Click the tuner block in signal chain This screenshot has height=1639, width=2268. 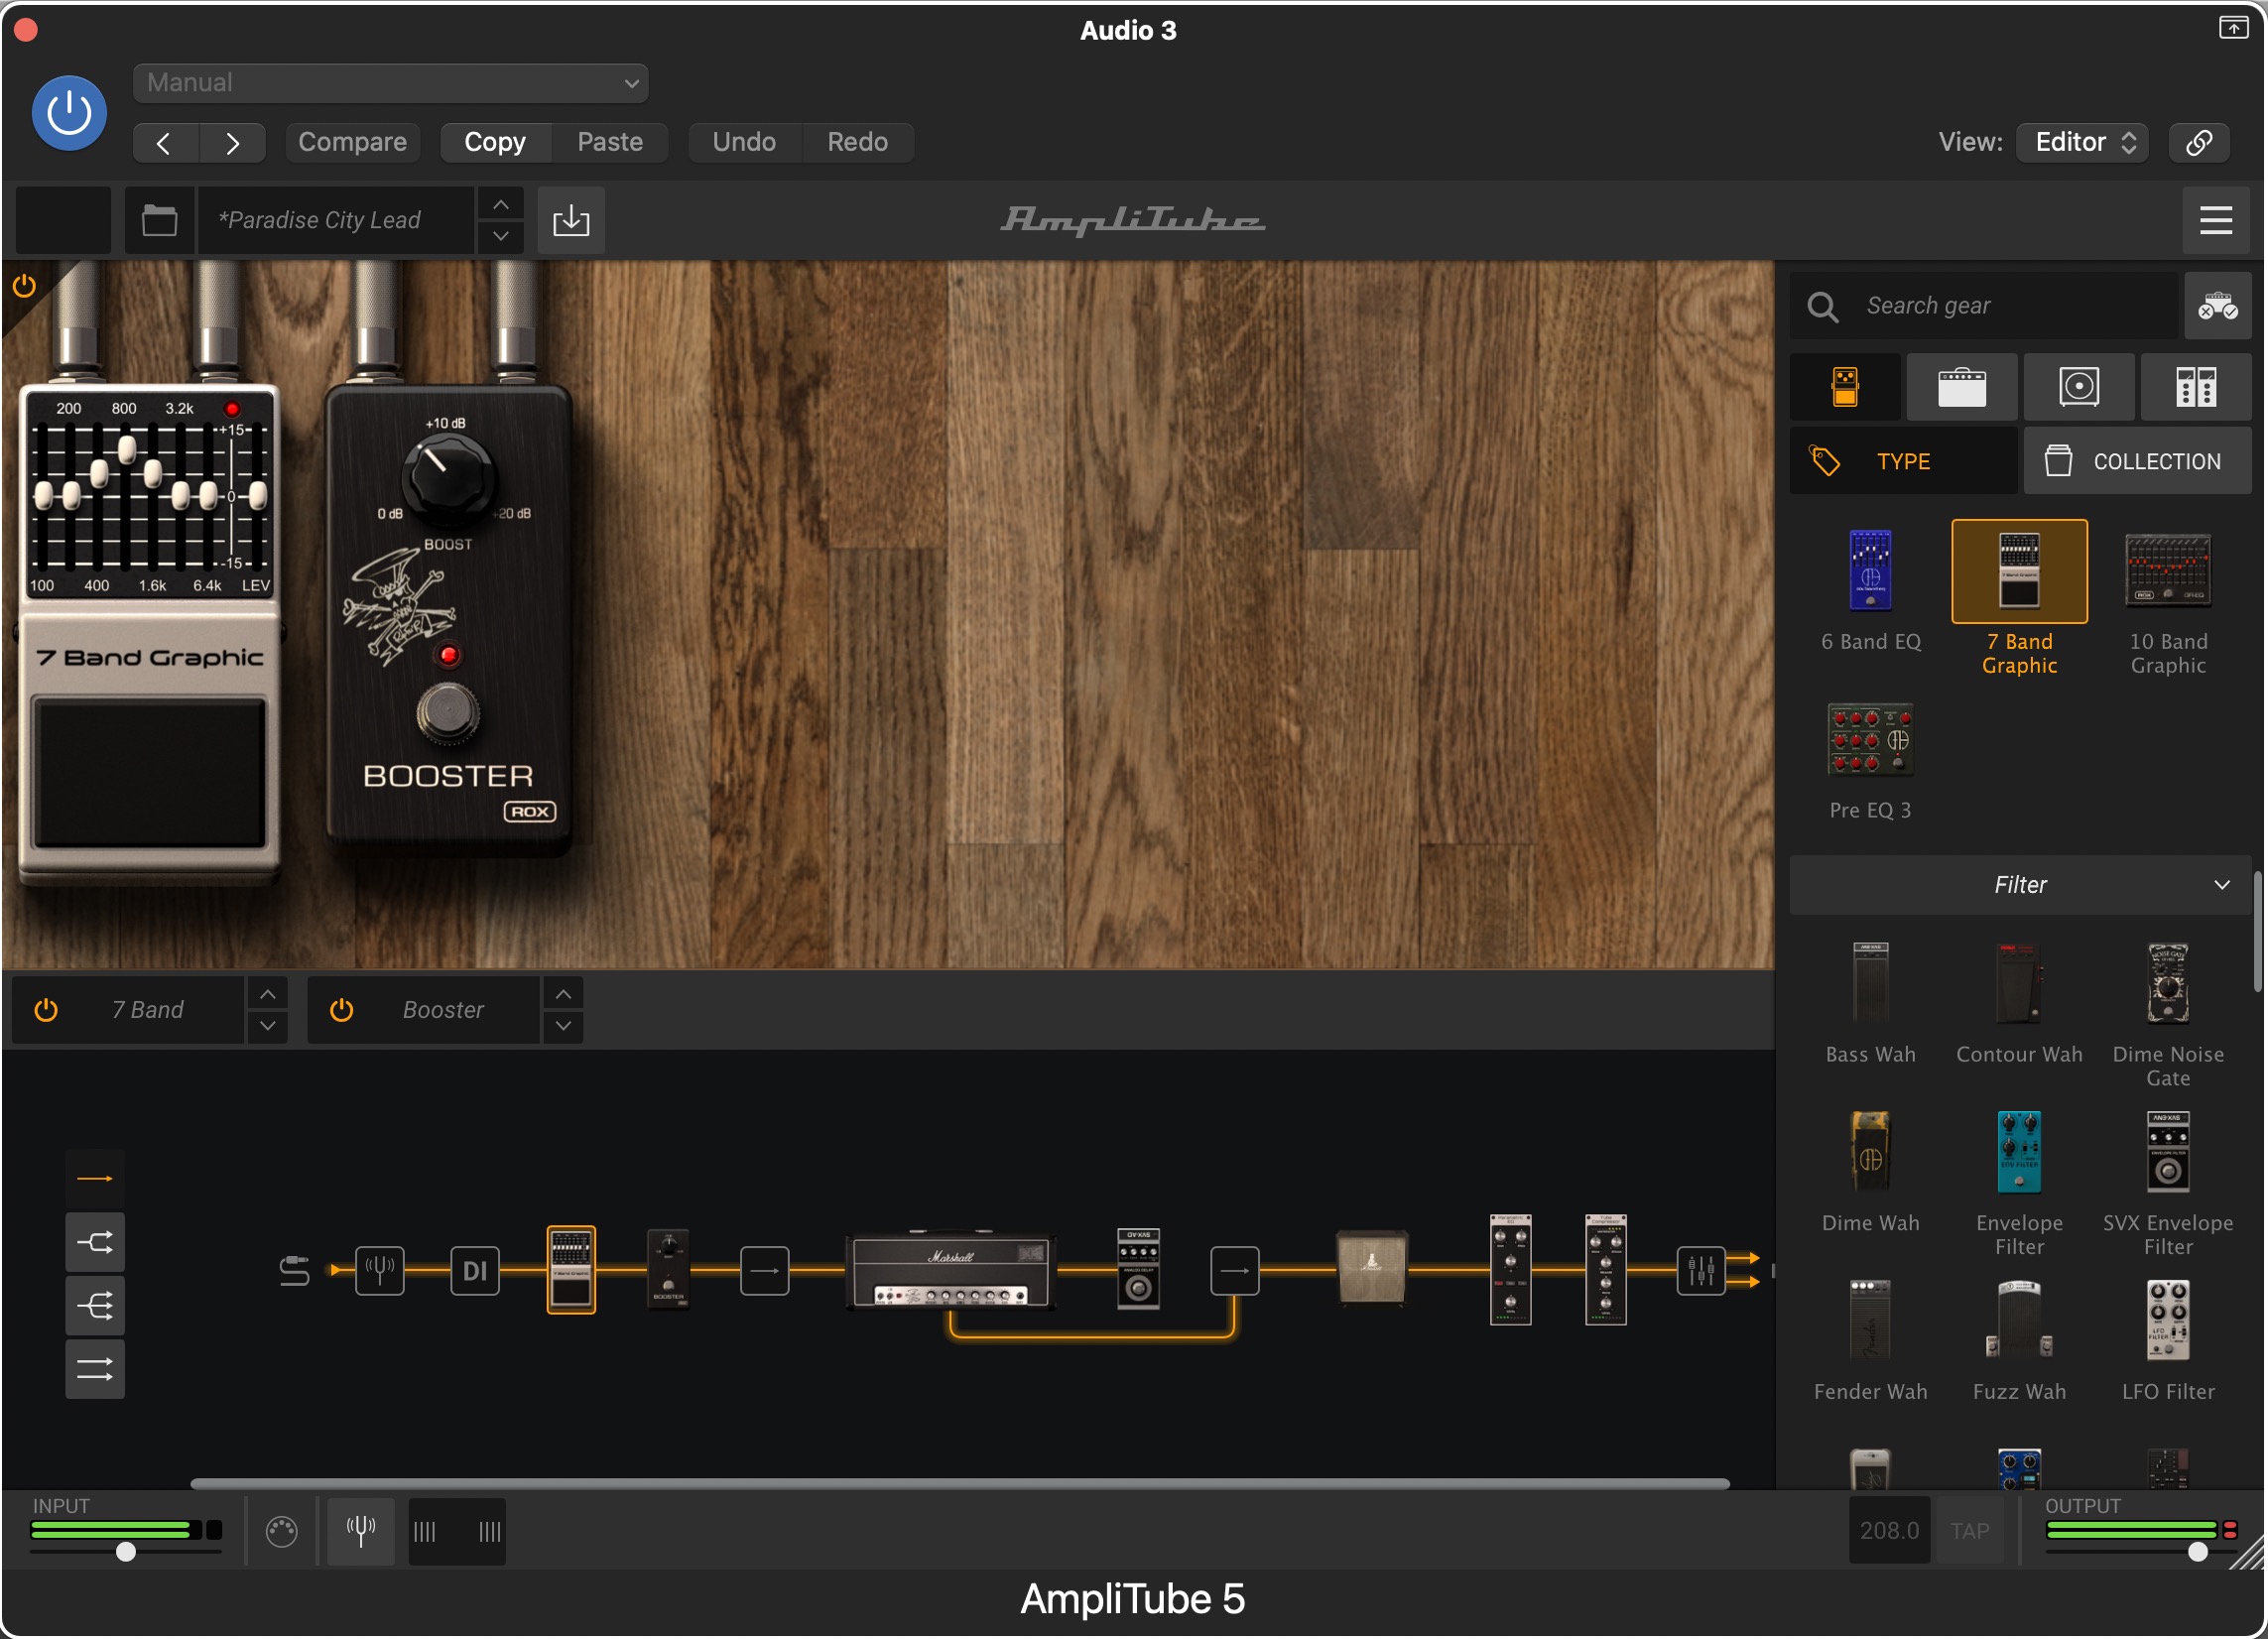point(380,1271)
